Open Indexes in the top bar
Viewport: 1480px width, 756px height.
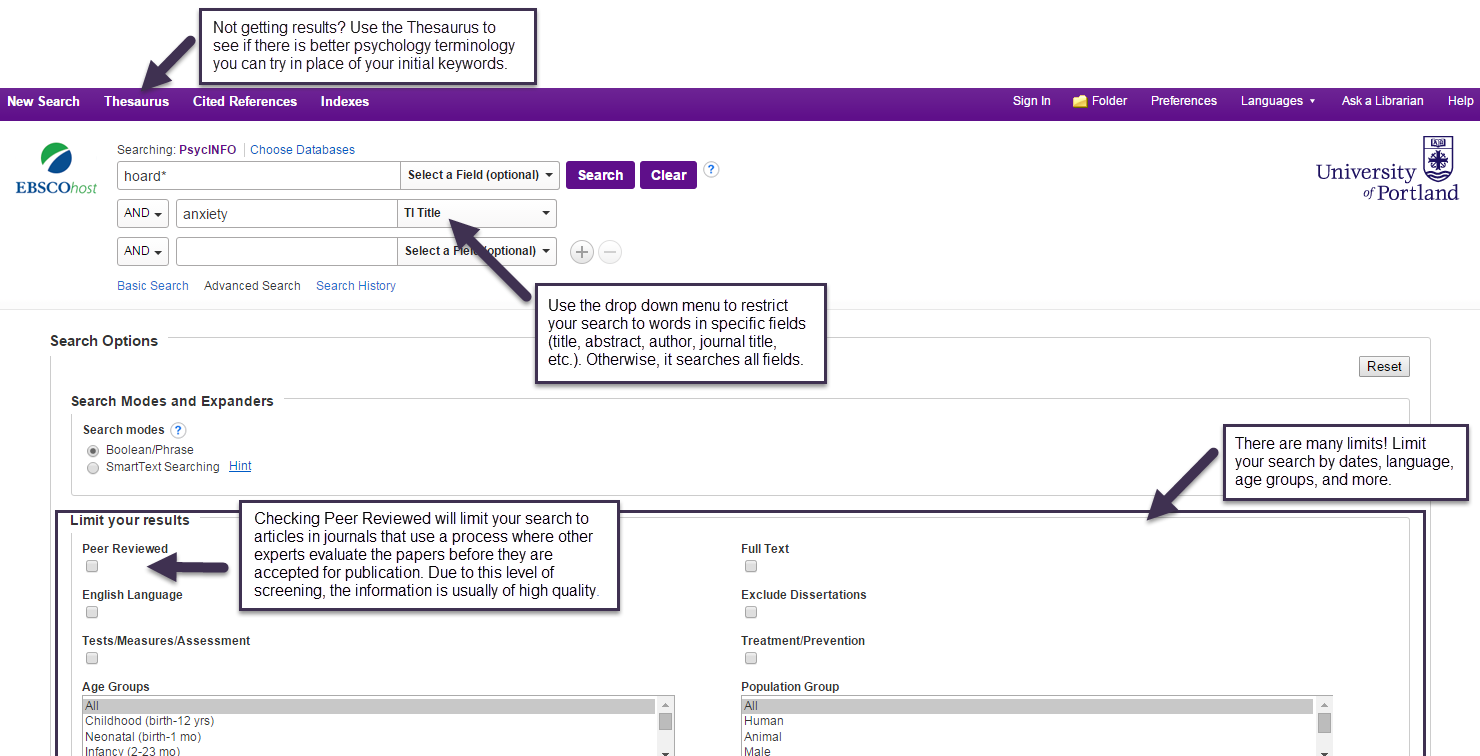[345, 101]
